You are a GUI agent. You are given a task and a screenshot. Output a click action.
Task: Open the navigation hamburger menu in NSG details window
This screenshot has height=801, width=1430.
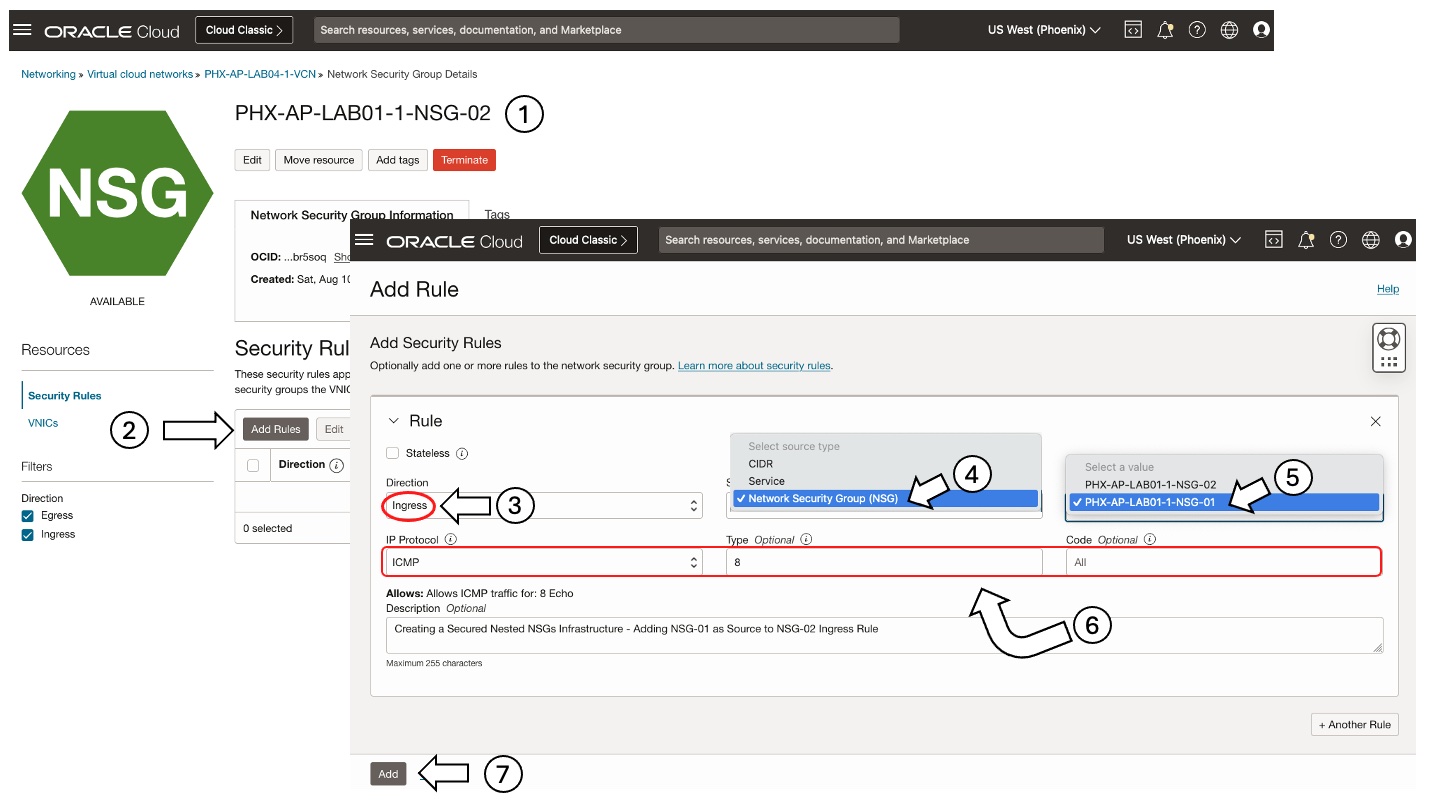coord(22,30)
